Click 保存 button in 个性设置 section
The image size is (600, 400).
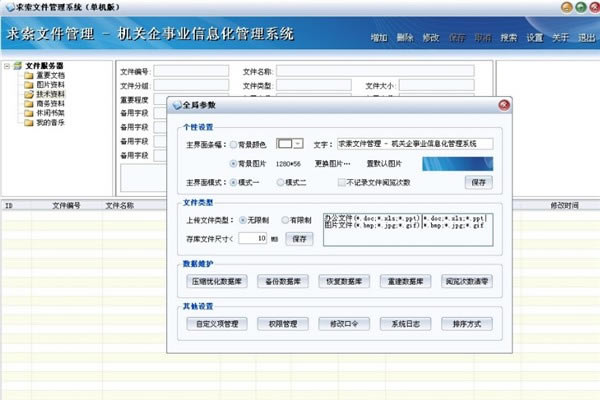(x=479, y=183)
